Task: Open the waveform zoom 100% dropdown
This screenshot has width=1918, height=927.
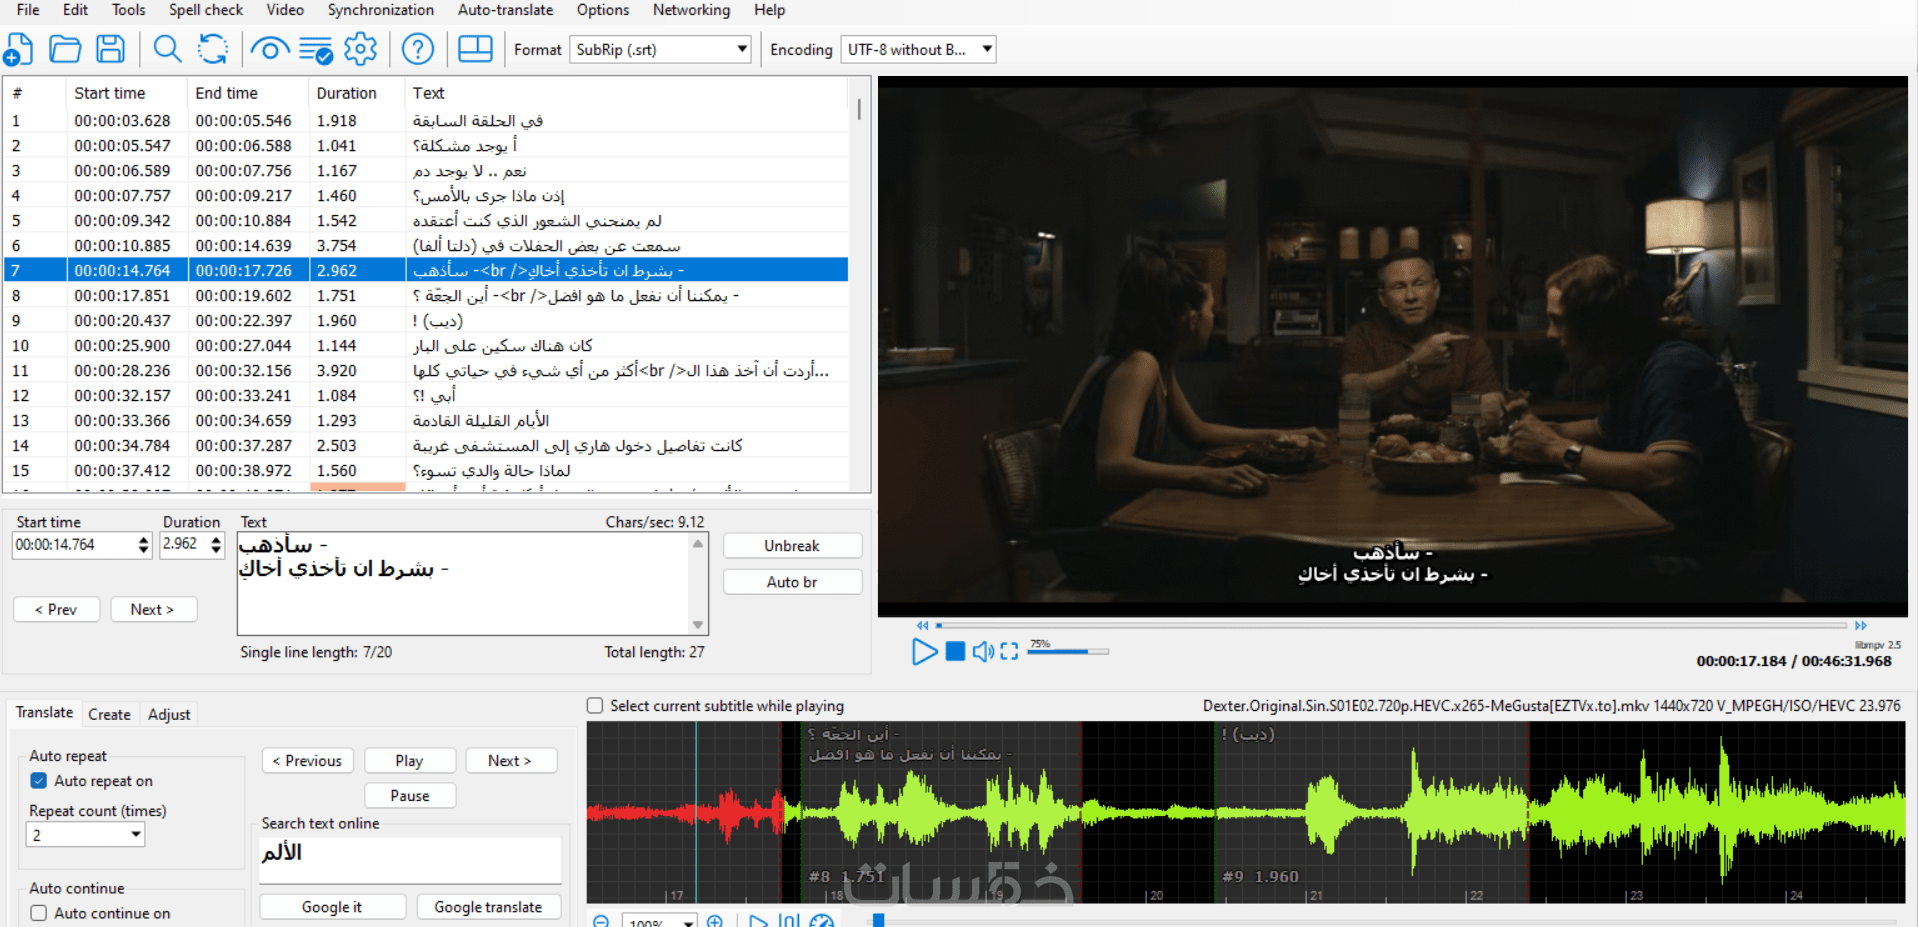Action: (659, 921)
